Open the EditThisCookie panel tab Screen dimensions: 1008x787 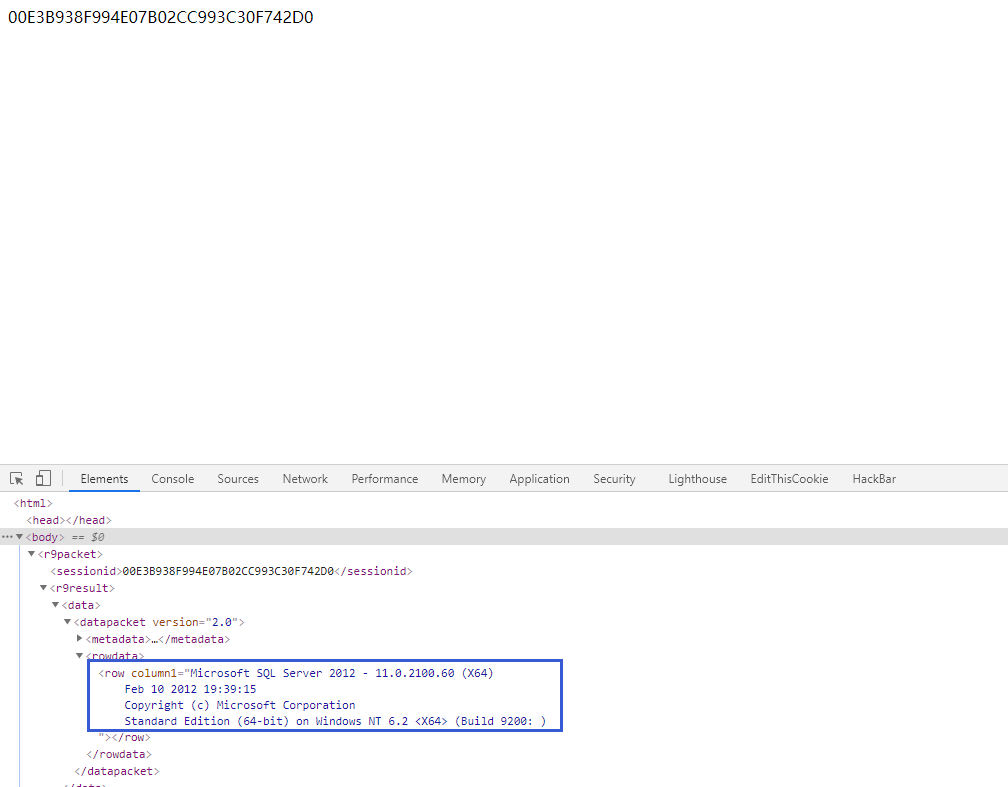(x=789, y=479)
